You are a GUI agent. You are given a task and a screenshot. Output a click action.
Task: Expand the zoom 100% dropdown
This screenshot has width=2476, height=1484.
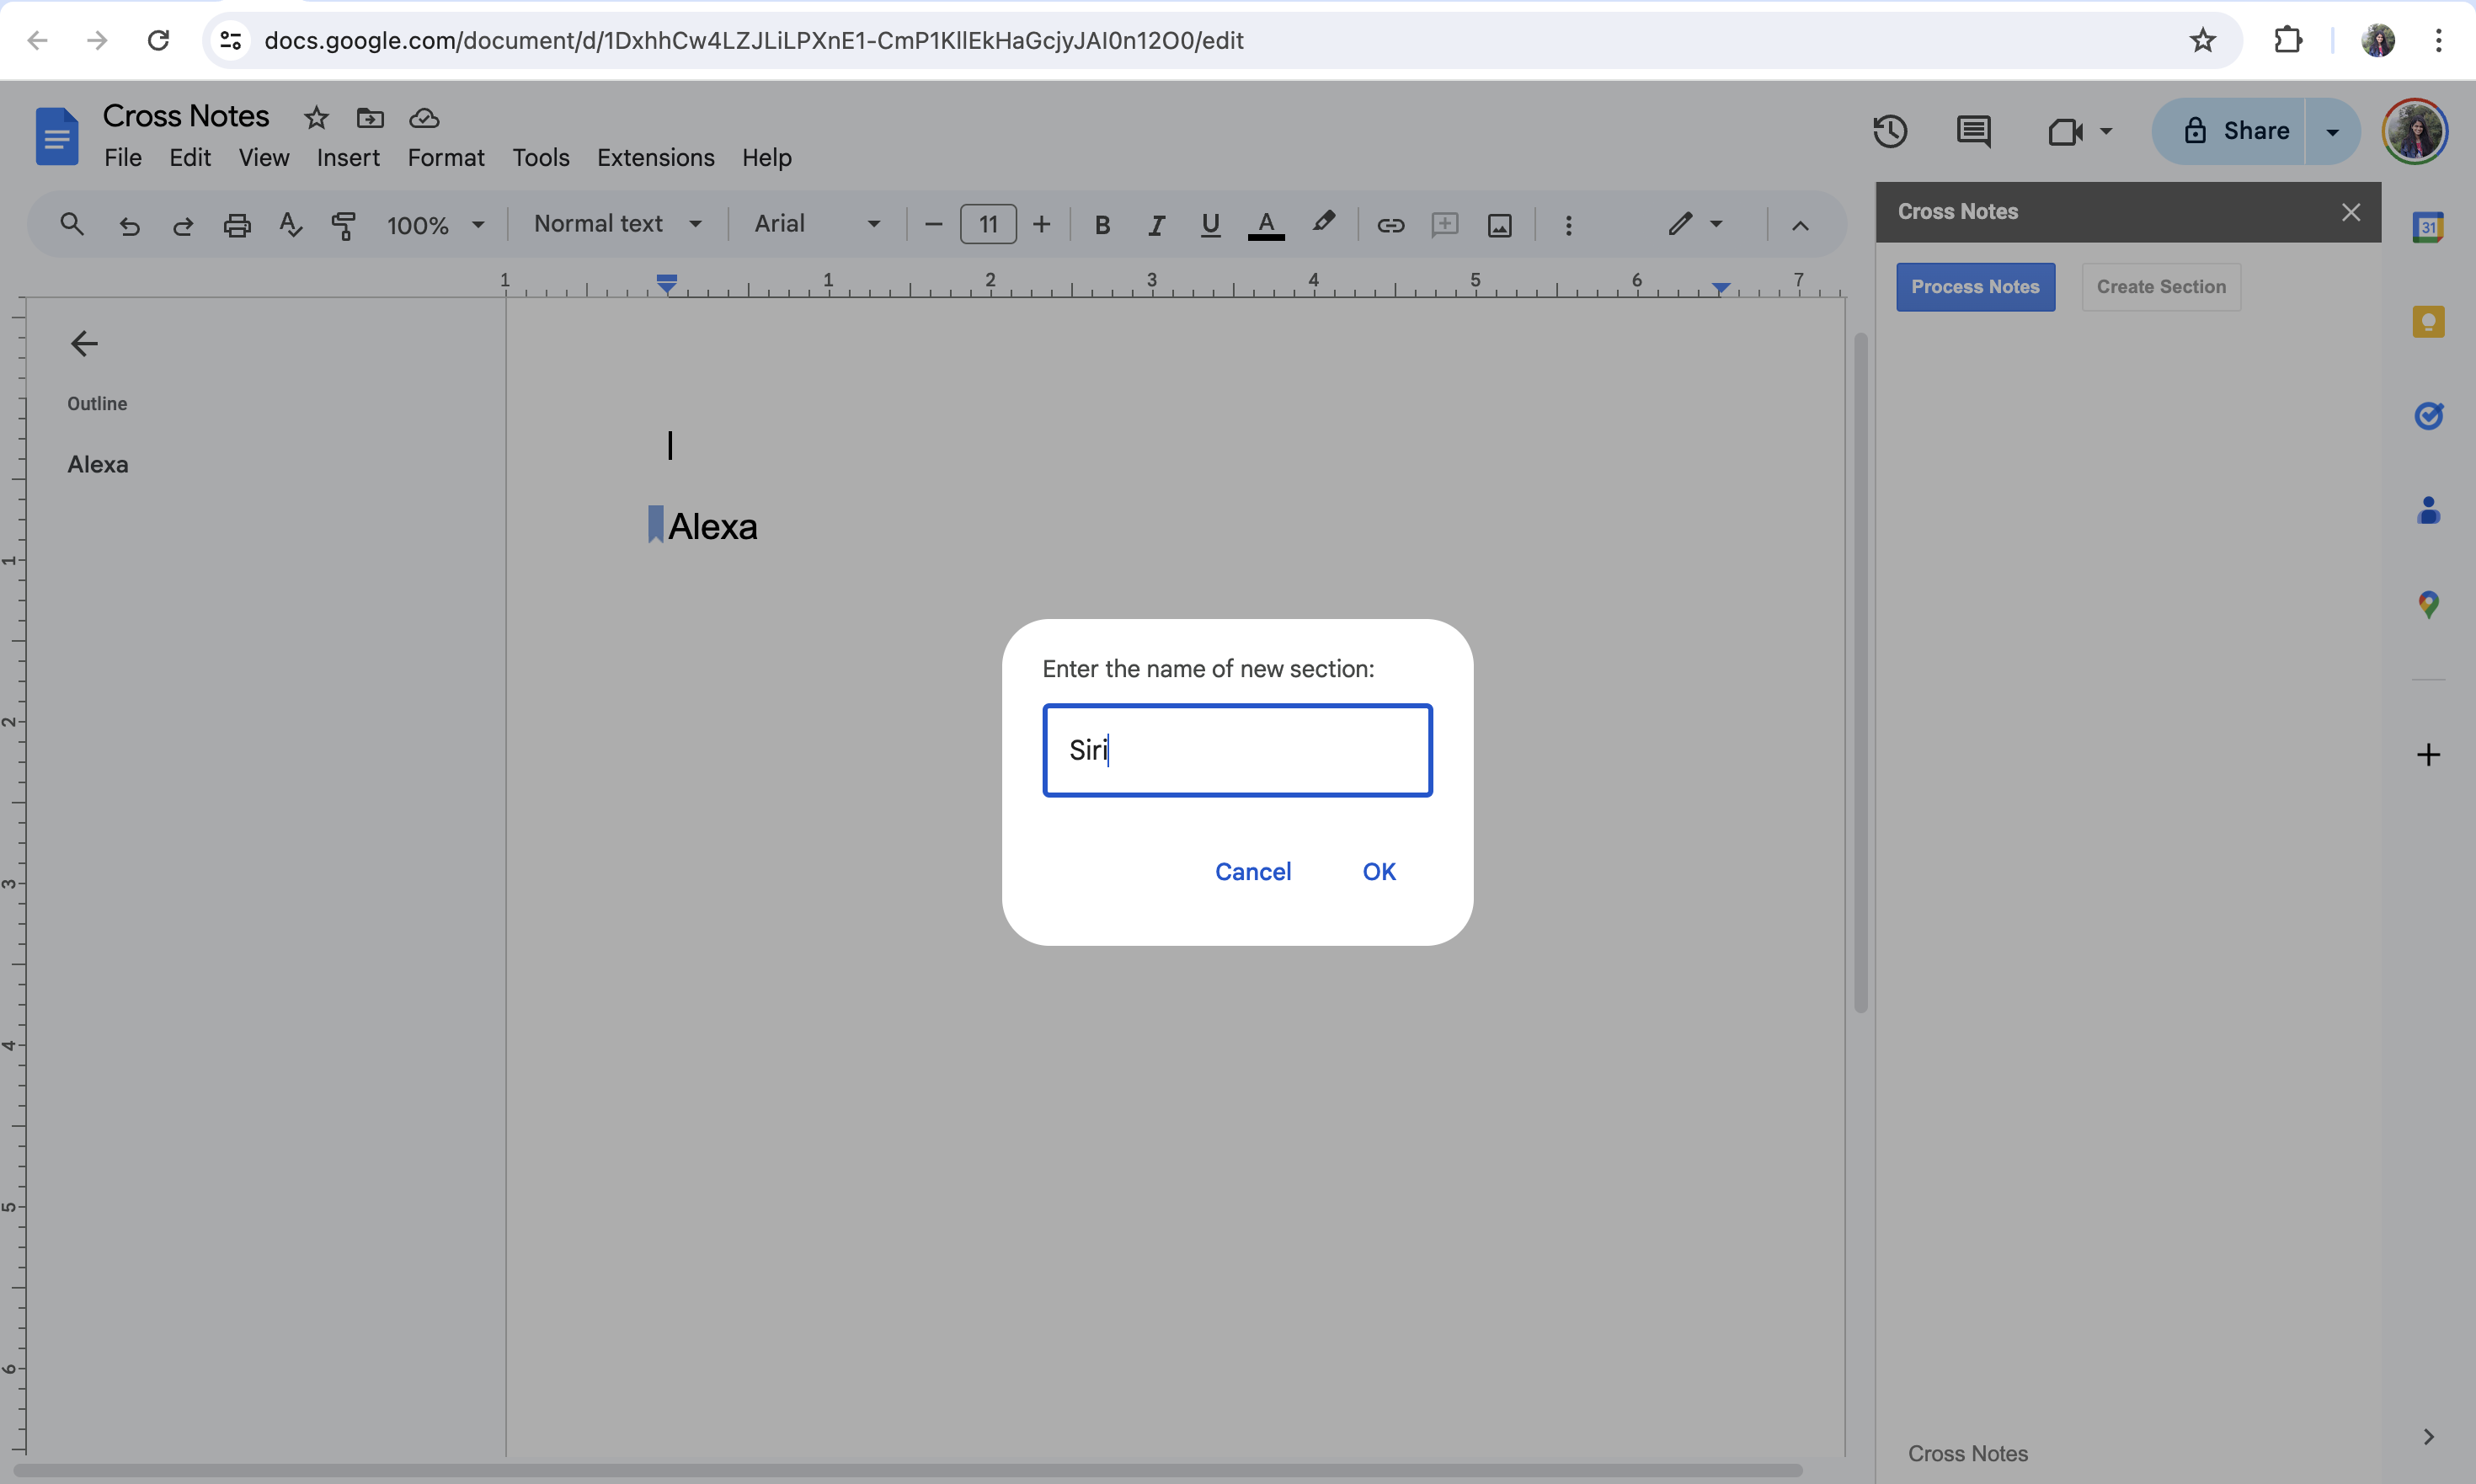[435, 225]
